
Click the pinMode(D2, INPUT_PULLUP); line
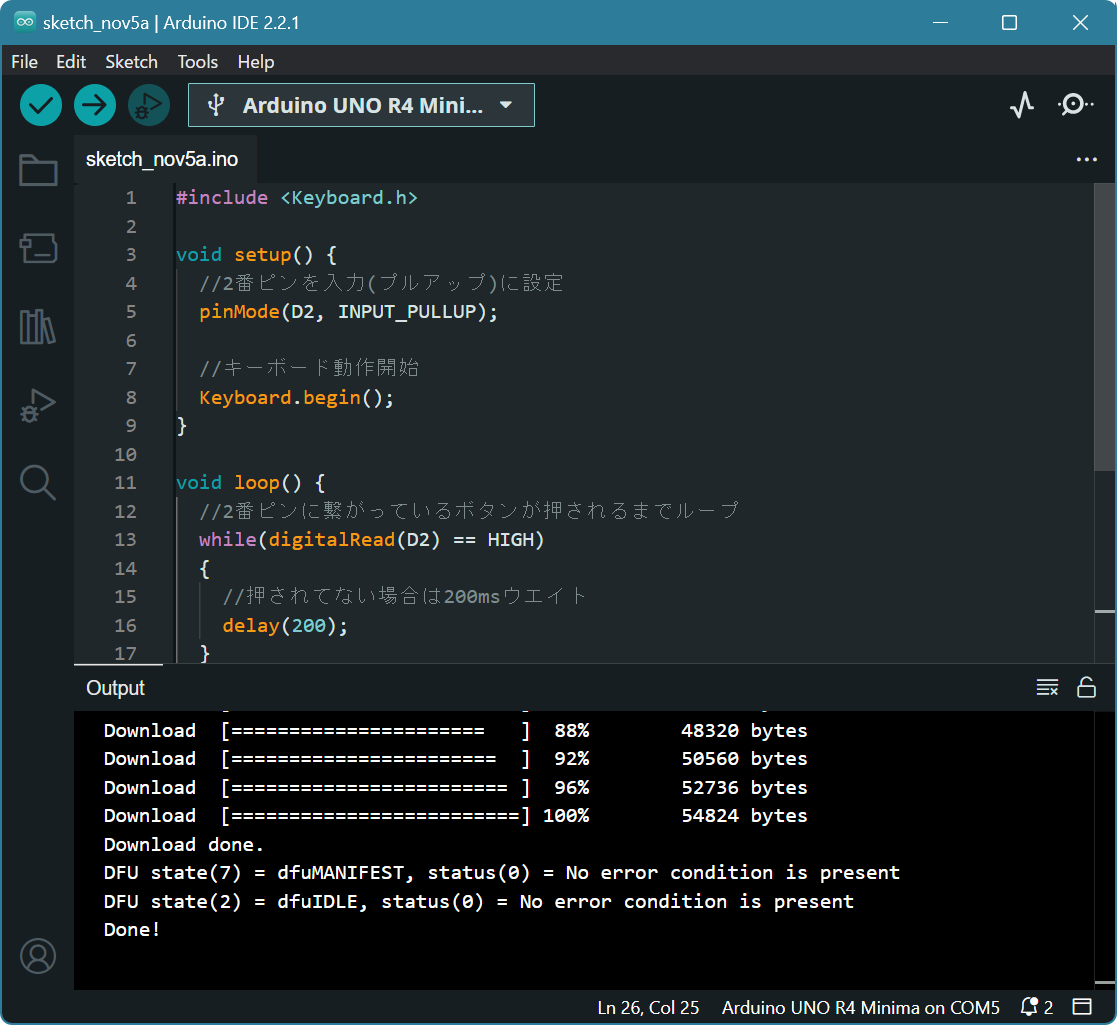coord(348,311)
